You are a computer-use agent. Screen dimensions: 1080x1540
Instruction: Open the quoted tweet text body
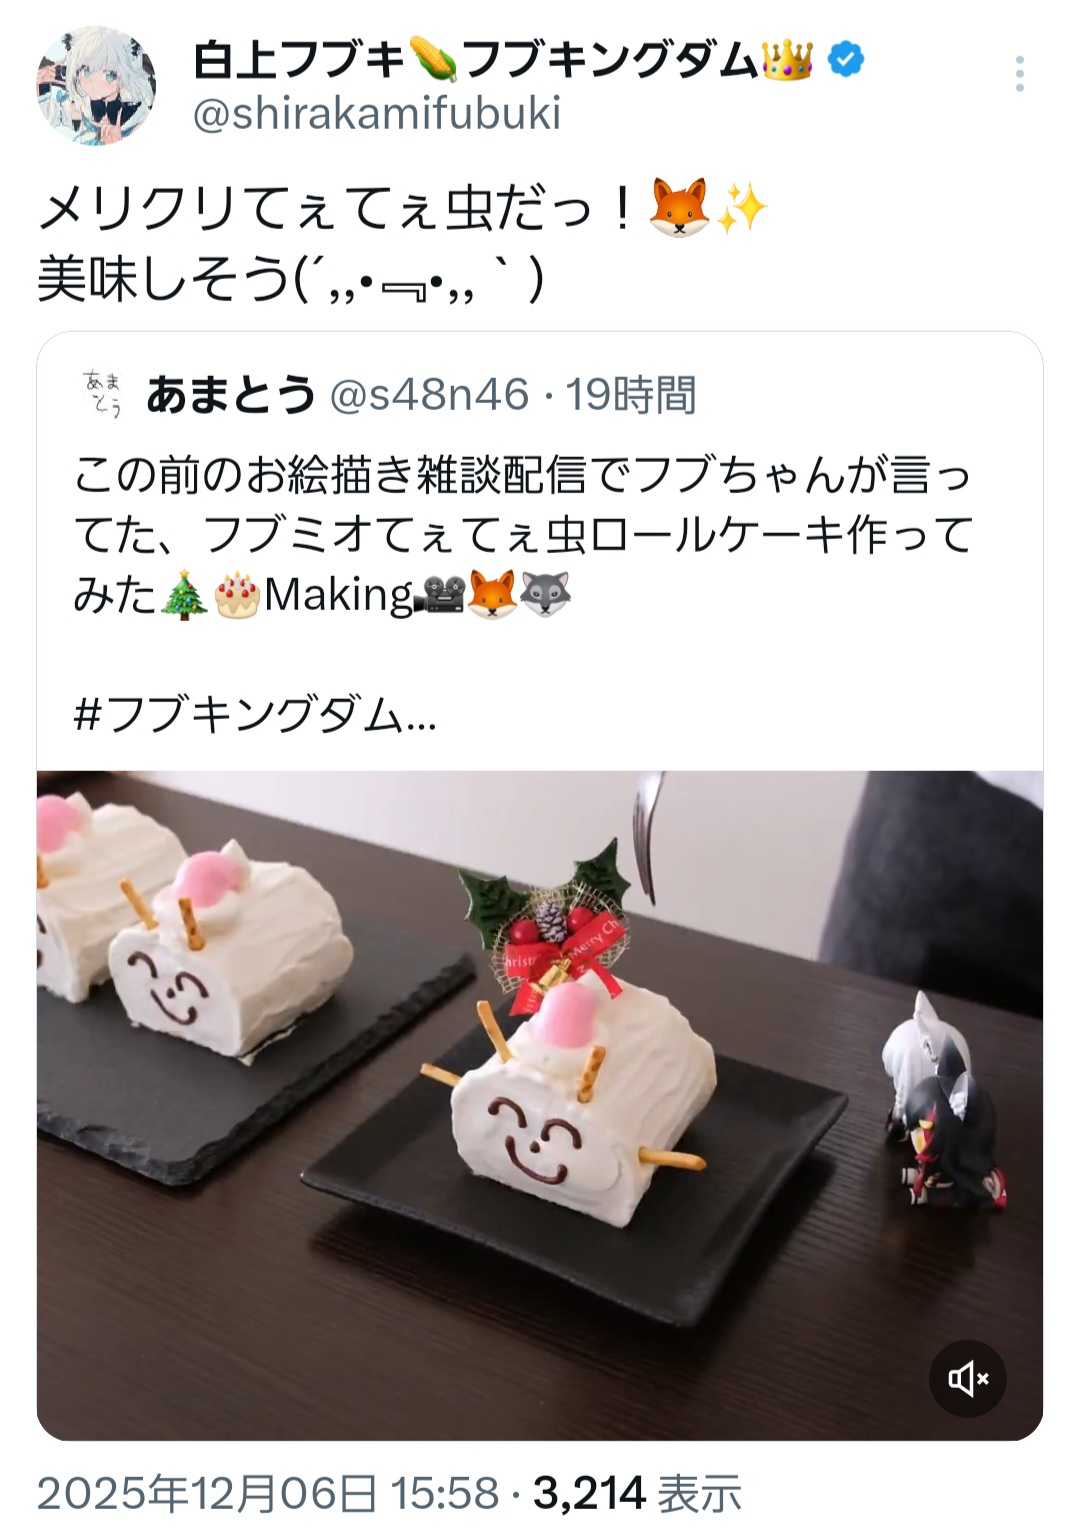pyautogui.click(x=523, y=534)
